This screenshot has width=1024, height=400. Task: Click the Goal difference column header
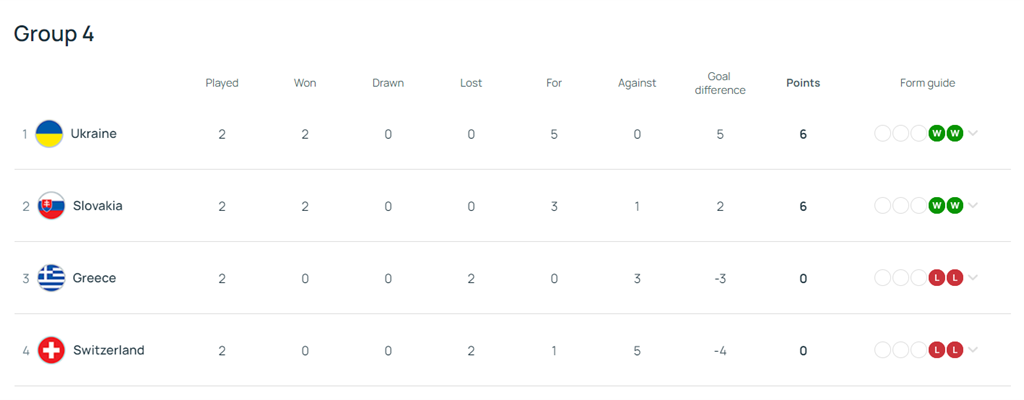720,83
